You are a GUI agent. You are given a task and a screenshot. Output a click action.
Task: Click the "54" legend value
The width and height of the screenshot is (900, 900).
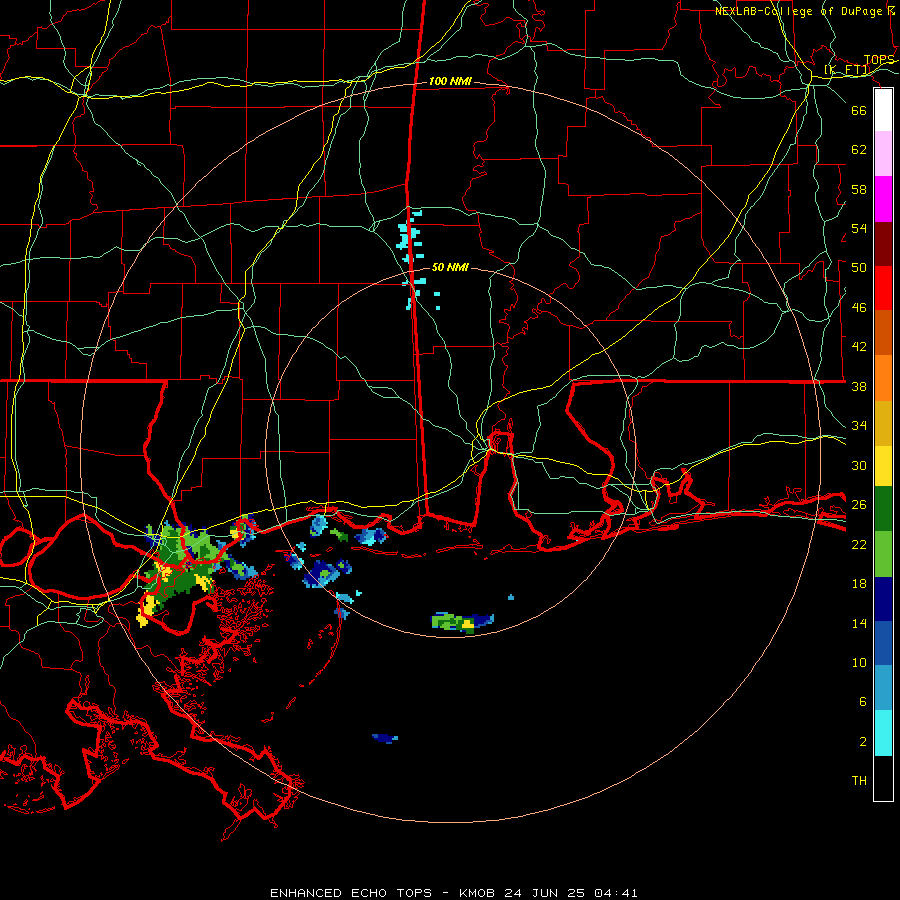coord(859,228)
